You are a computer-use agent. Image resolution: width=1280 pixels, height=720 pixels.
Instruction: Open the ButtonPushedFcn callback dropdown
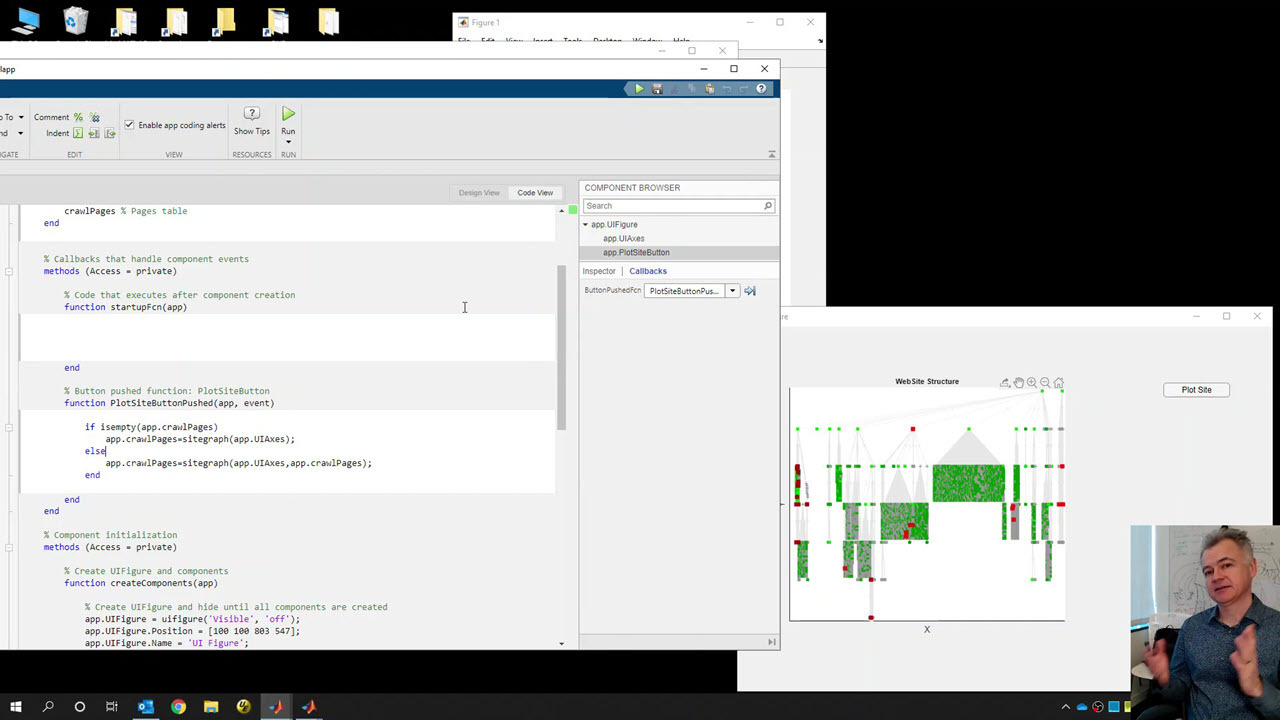[732, 291]
